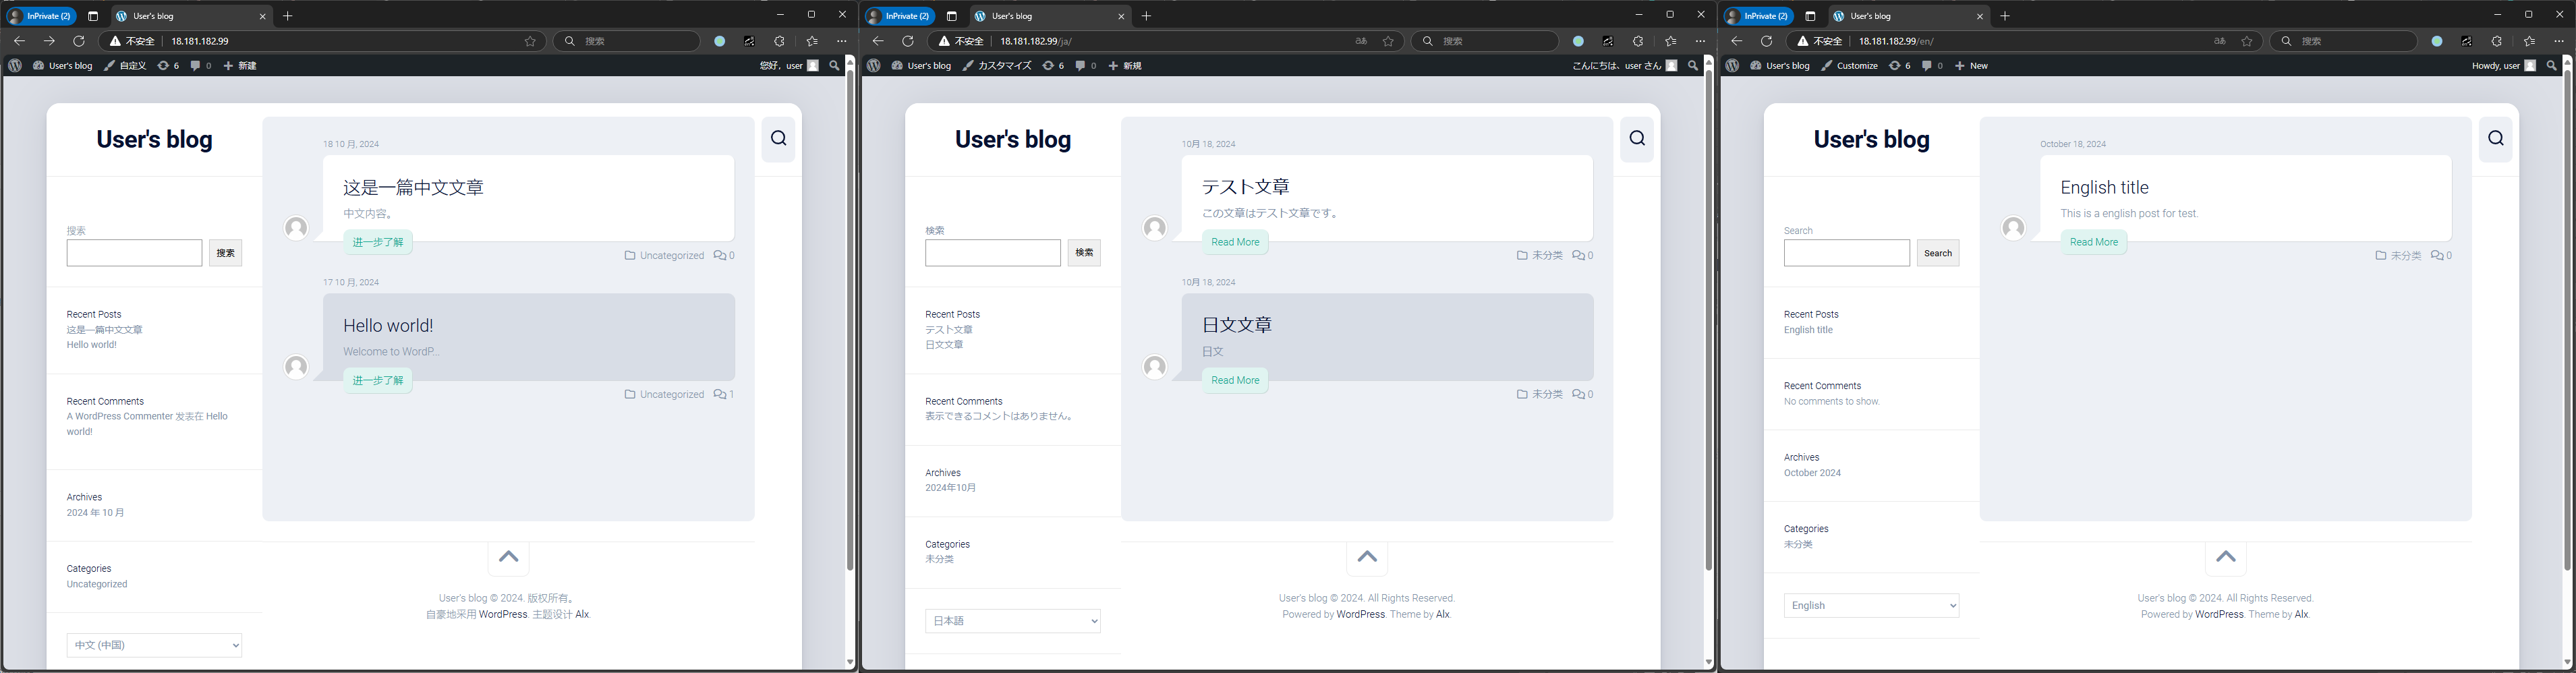This screenshot has width=2576, height=673.
Task: Open the comments bubble in the Chinese admin bar
Action: (200, 65)
